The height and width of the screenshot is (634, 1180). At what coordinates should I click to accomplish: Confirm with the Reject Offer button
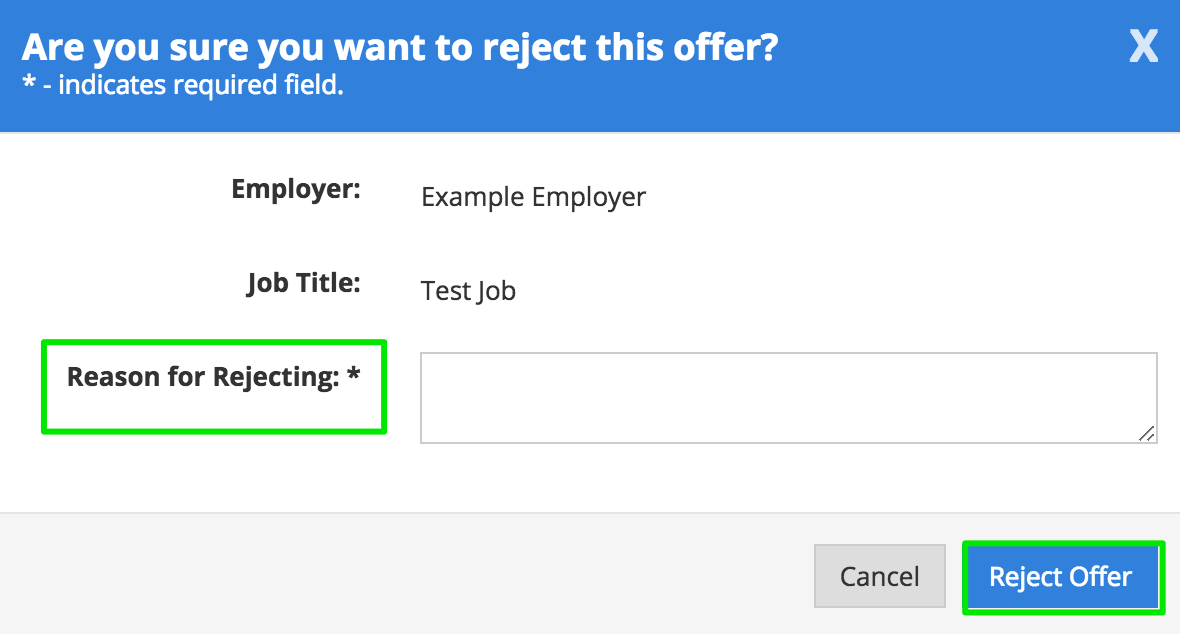(x=1060, y=577)
